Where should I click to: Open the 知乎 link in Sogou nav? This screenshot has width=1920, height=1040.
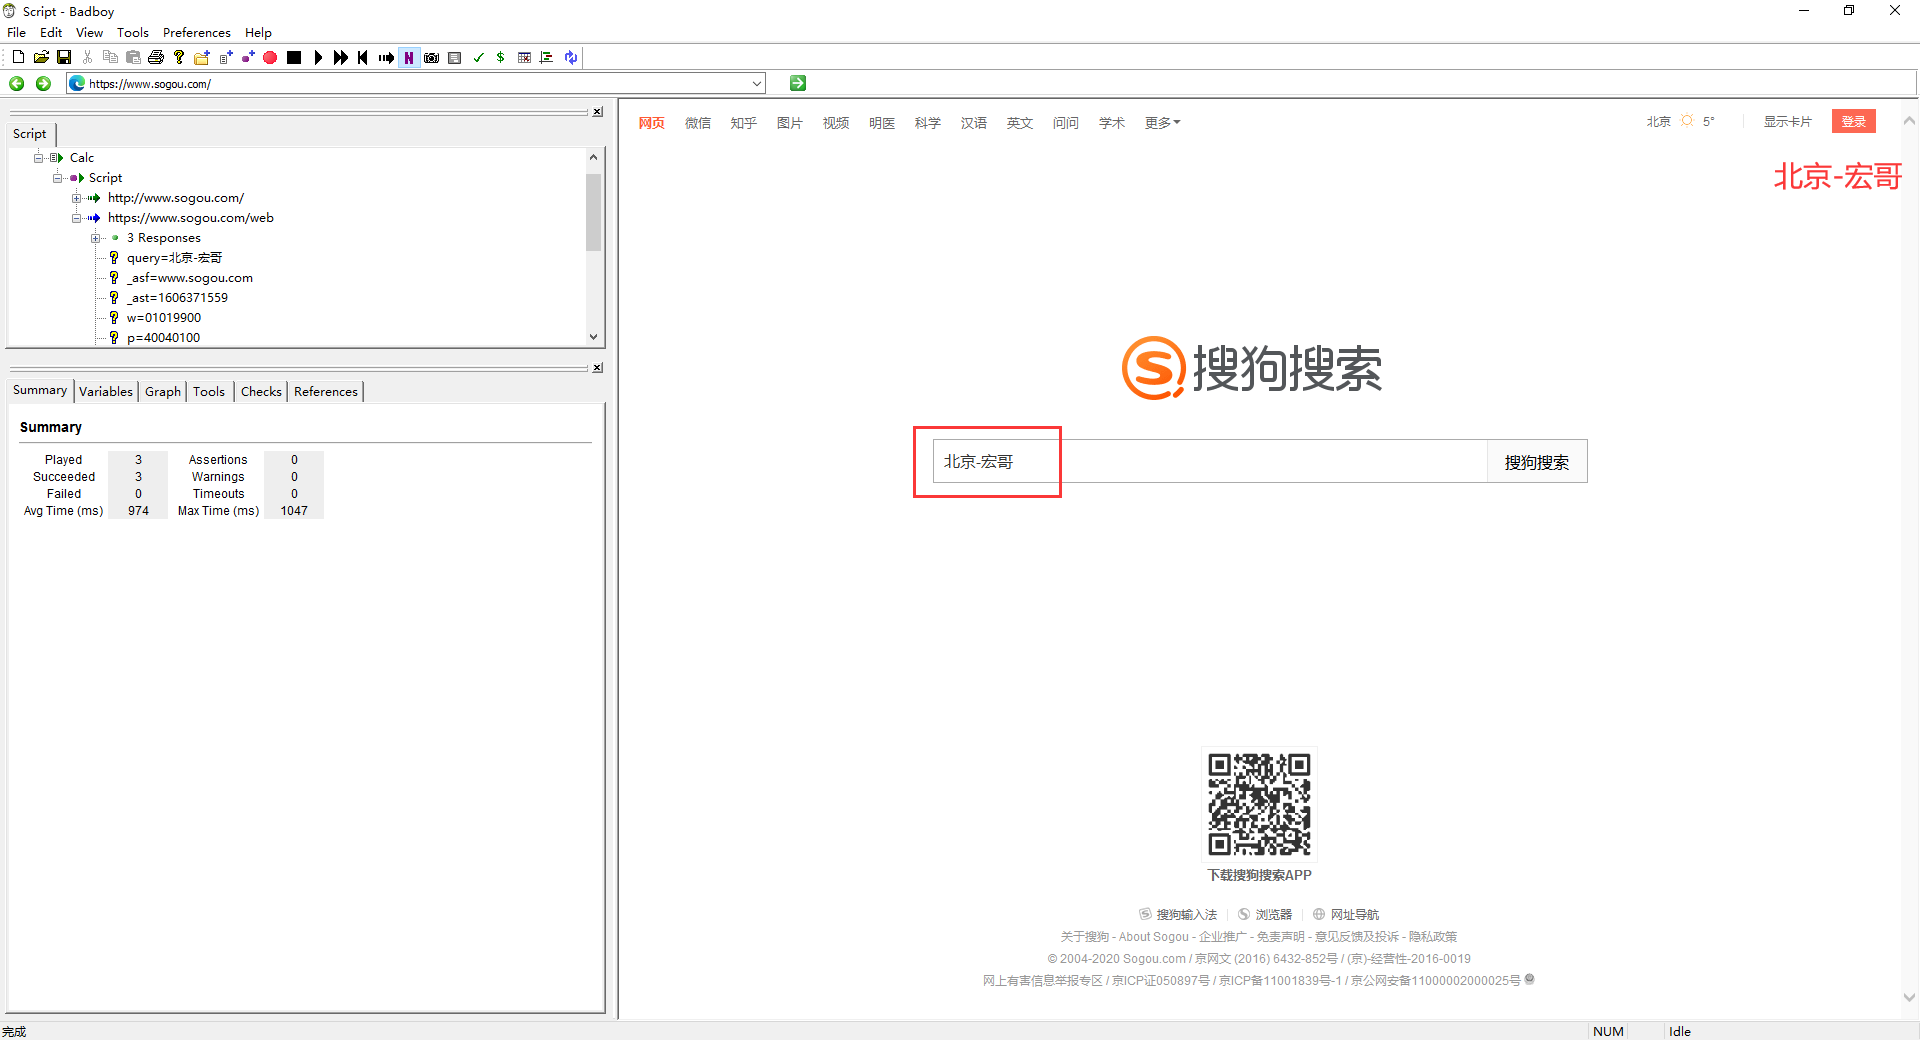click(744, 123)
